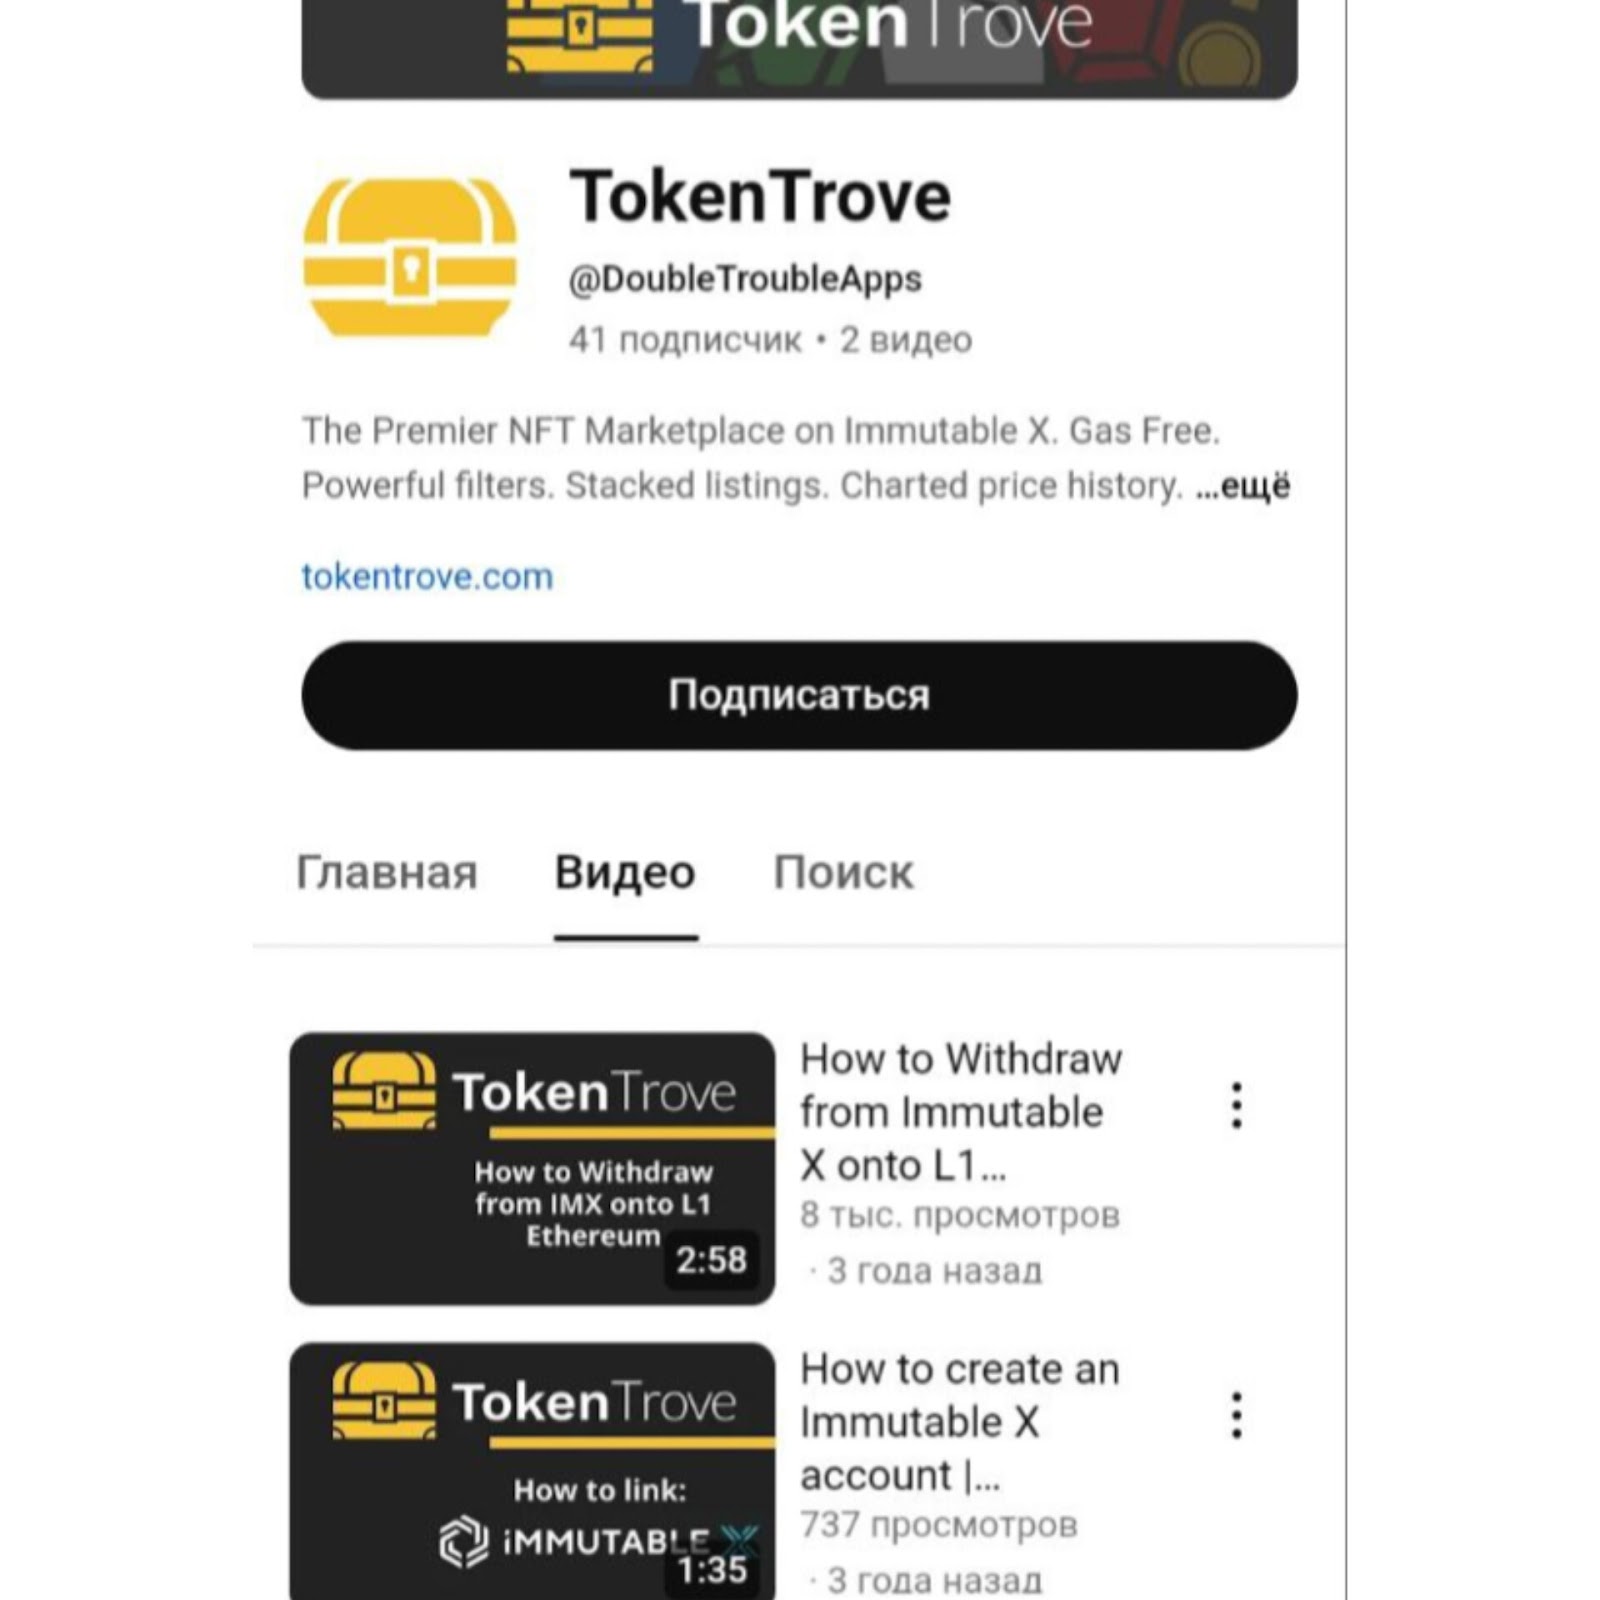This screenshot has height=1600, width=1600.
Task: Open the TokenTrove channel avatar
Action: pos(410,258)
